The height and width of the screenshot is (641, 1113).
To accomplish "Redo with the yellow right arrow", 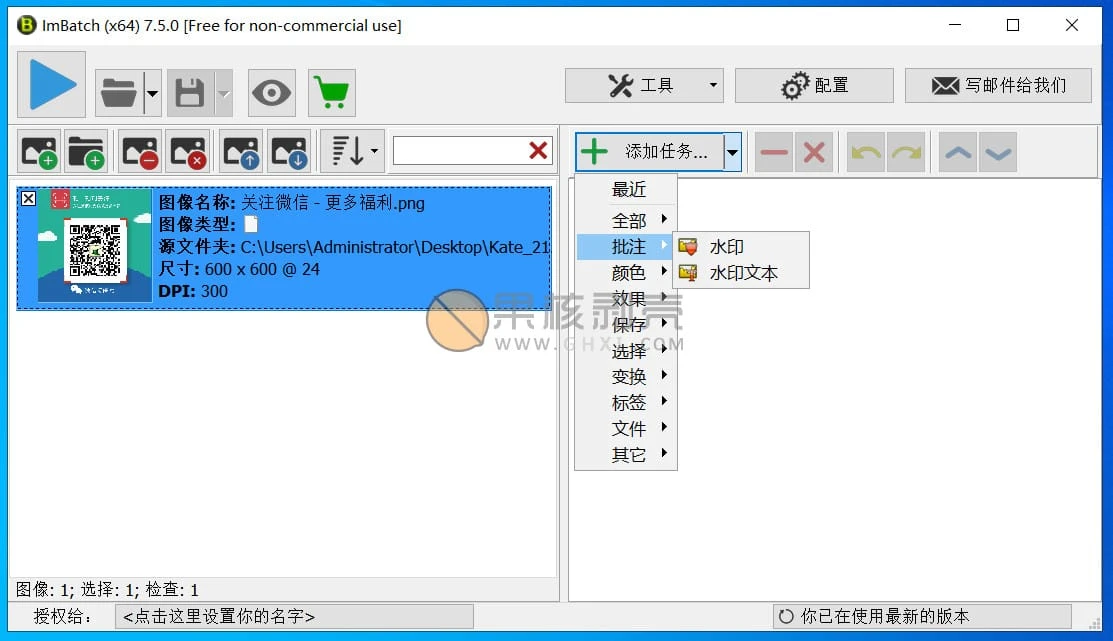I will click(x=906, y=152).
